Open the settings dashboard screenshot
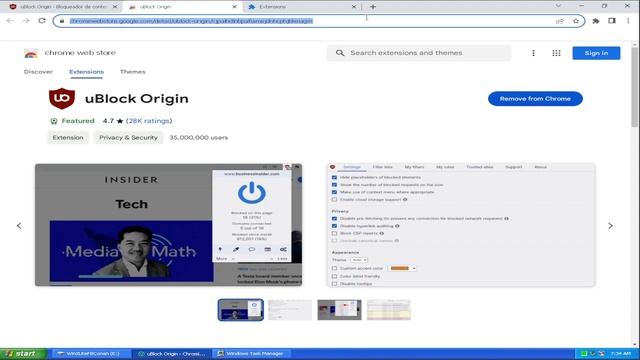The height and width of the screenshot is (360, 640). (461, 225)
